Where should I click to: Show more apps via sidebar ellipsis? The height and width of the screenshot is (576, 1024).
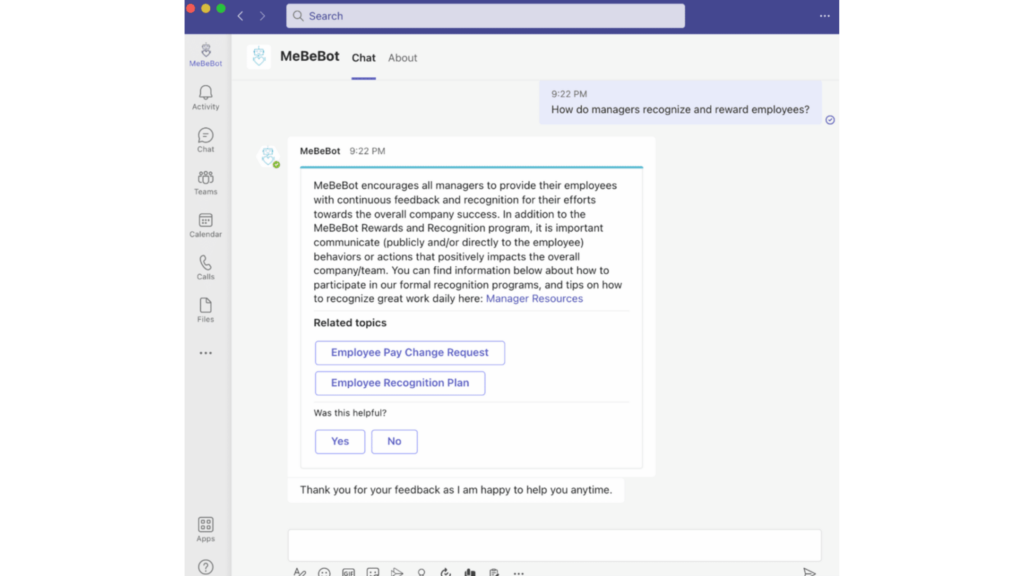point(206,353)
